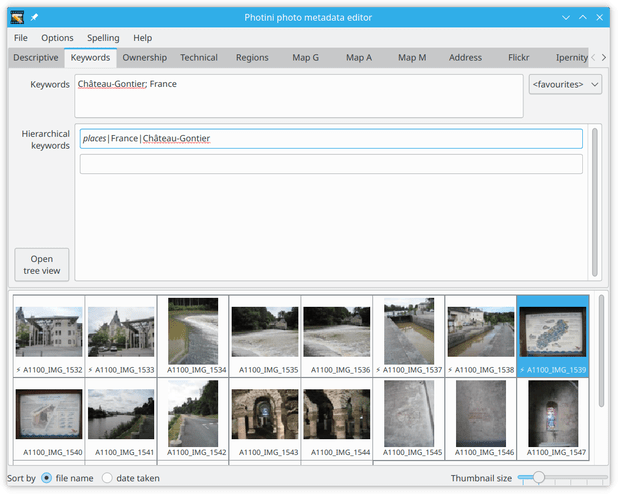618x494 pixels.
Task: Close the Photini window
Action: (x=599, y=17)
